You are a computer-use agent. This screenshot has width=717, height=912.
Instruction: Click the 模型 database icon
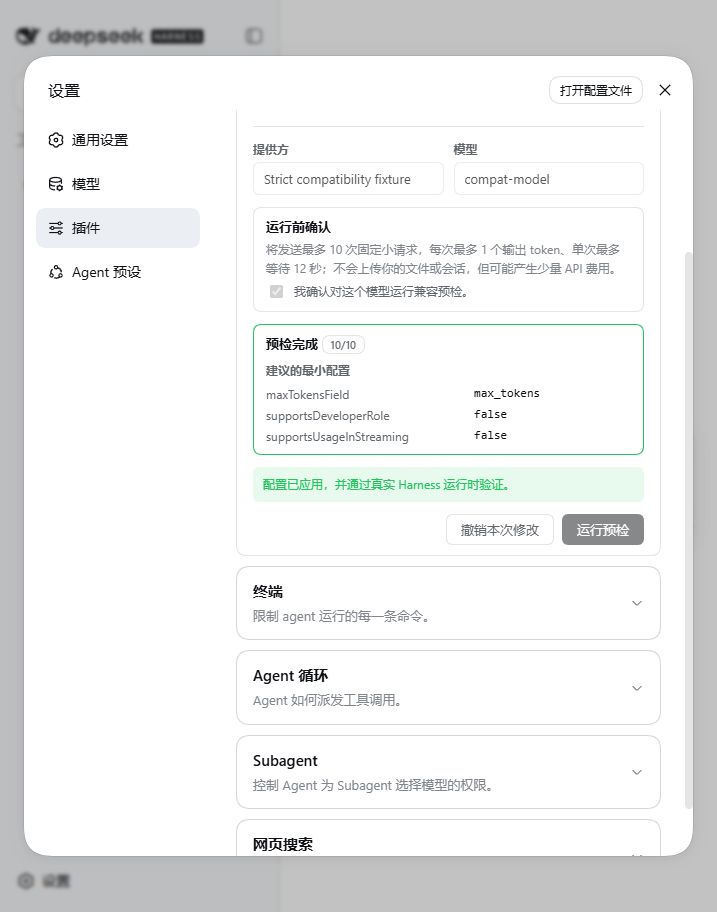point(56,184)
